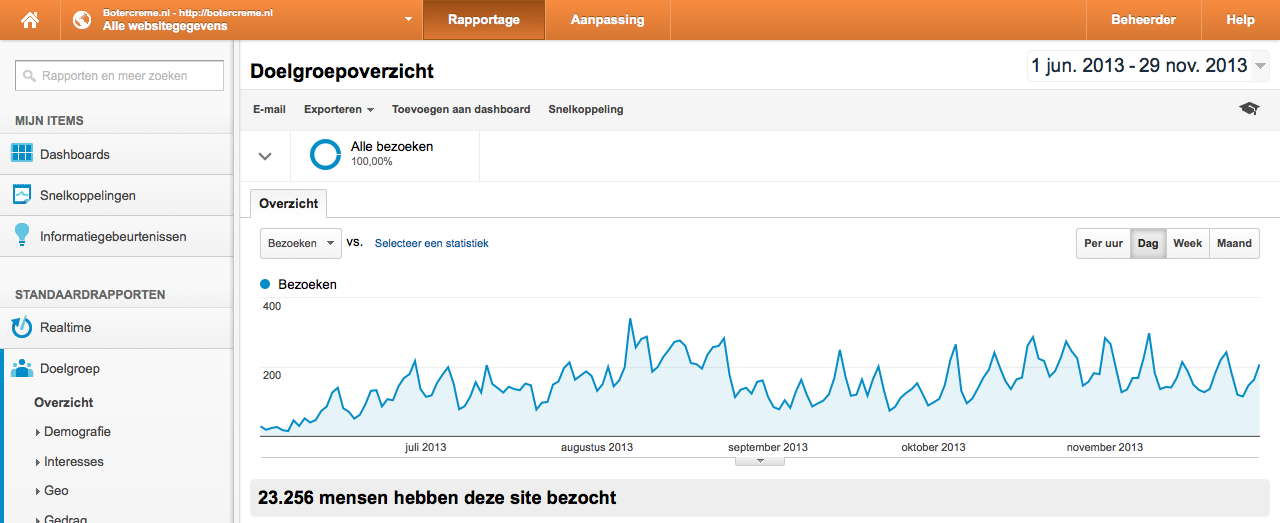Click the blue Bezoeken legend dot

pos(265,284)
